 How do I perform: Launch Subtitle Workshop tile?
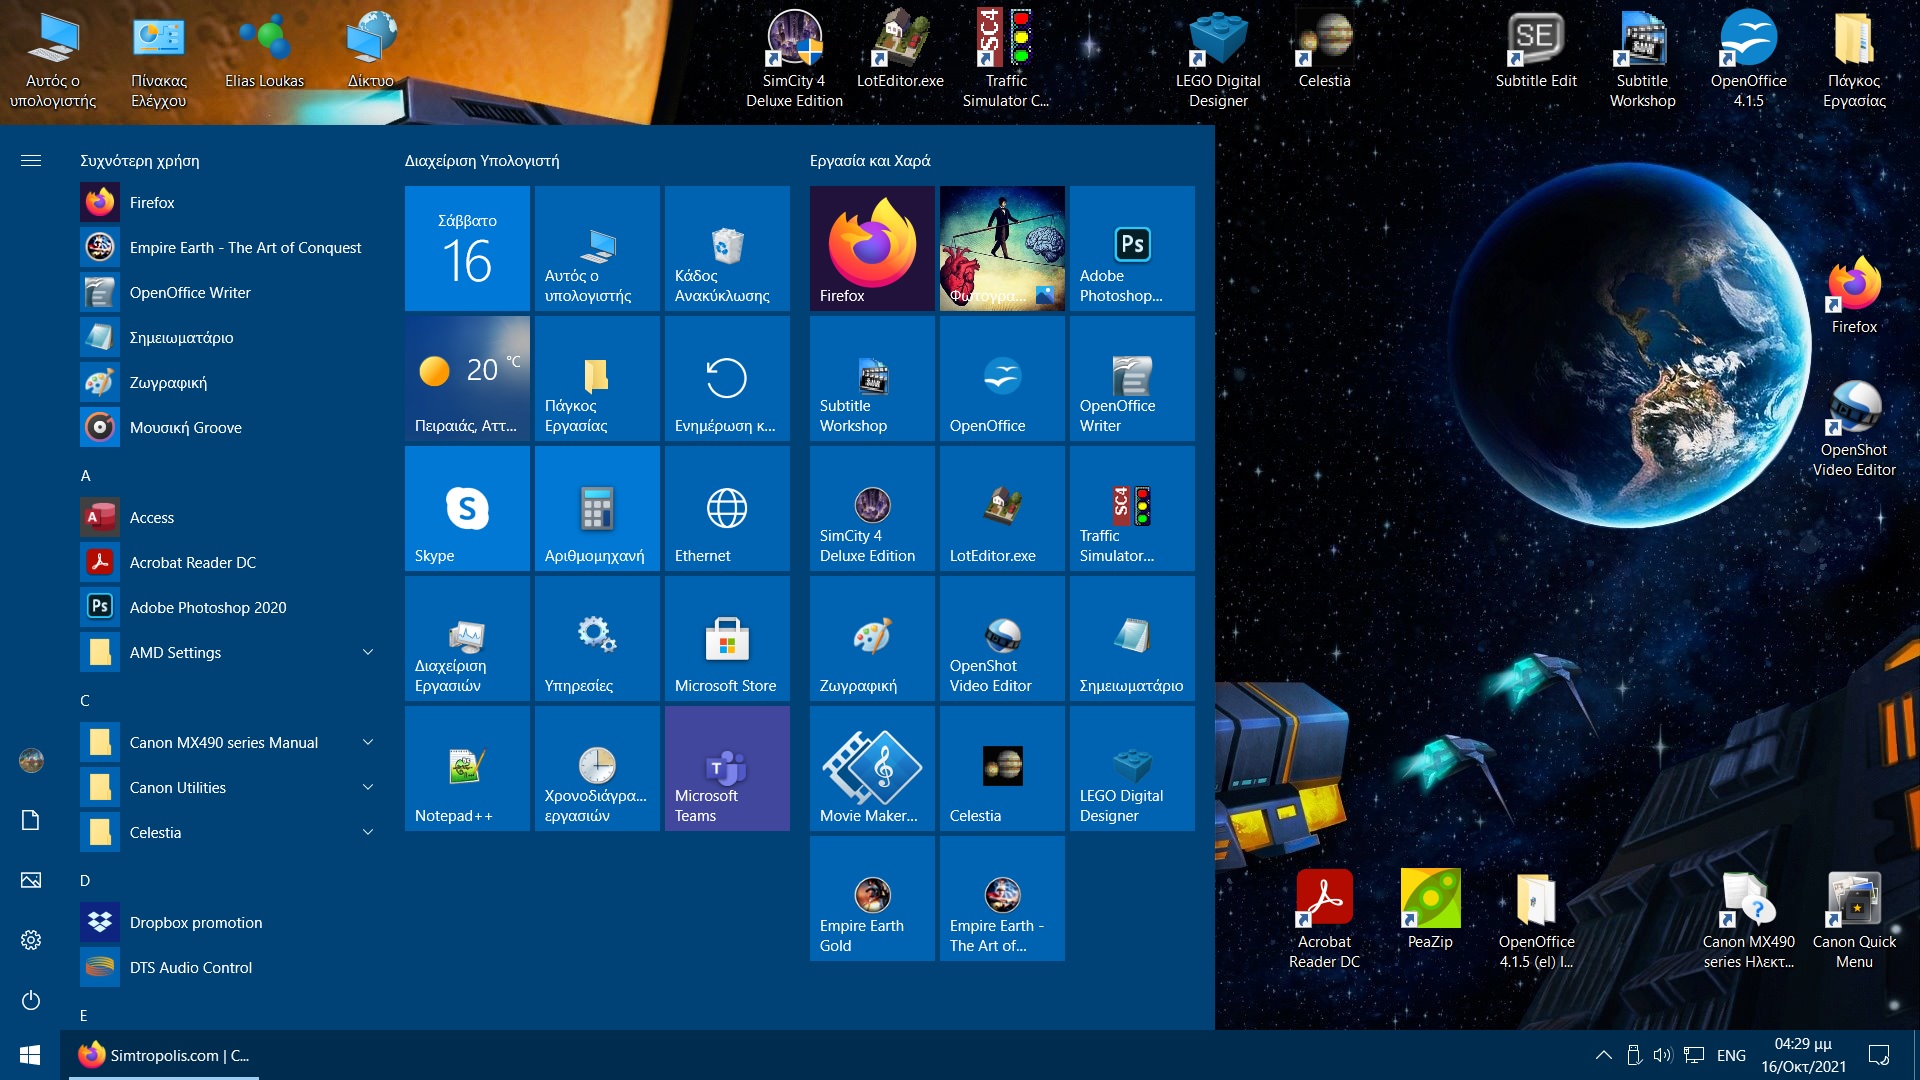pos(872,378)
